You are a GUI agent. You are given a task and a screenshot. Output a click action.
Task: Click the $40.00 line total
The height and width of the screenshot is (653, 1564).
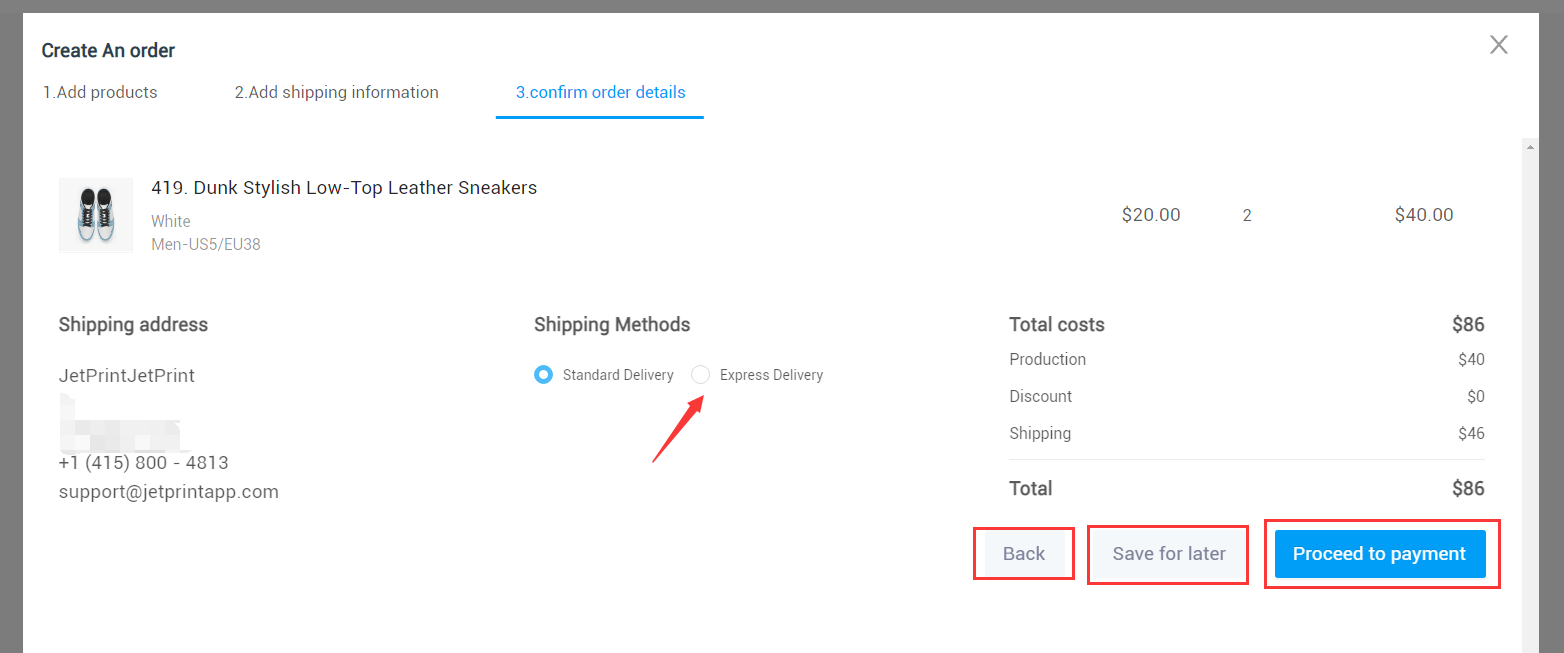(x=1424, y=215)
